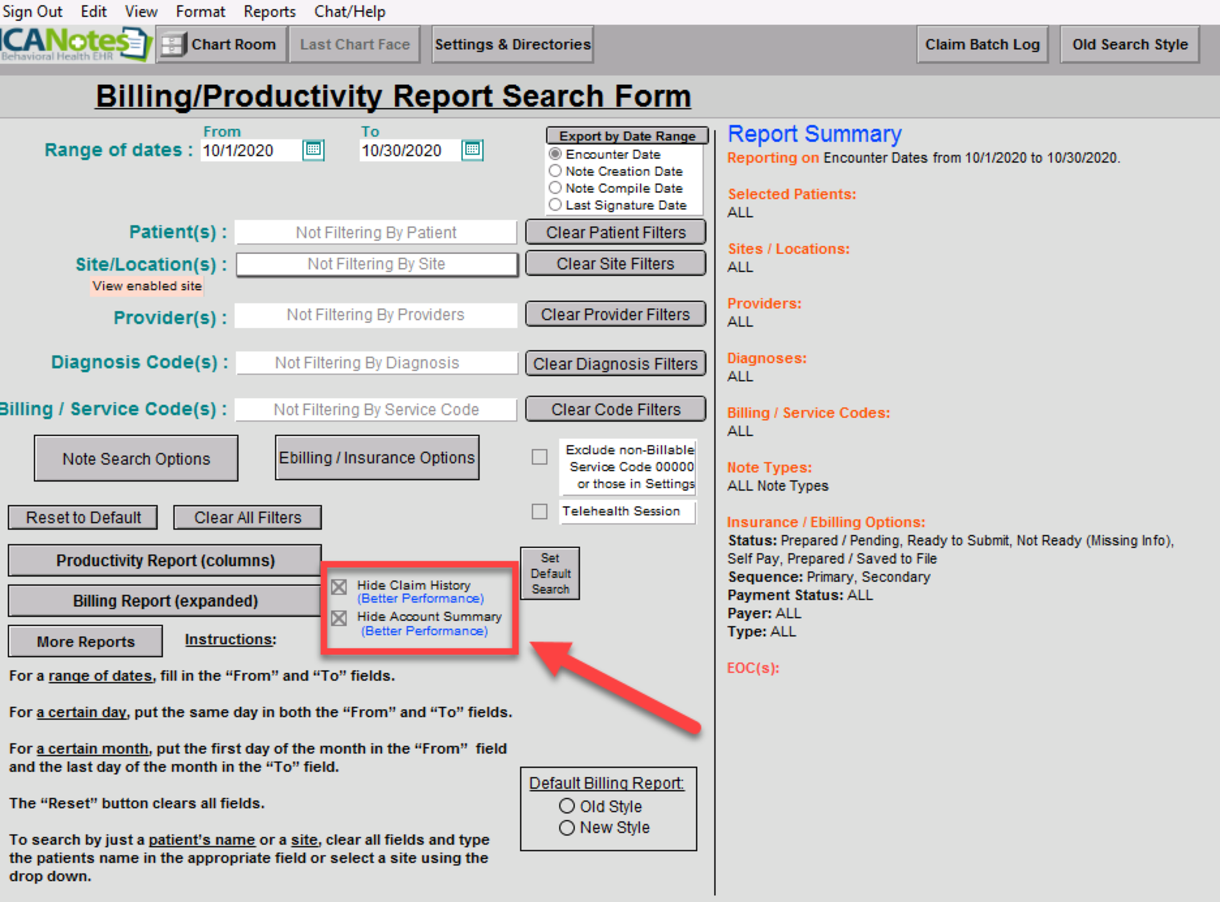Run Billing Report (expanded)
Image resolution: width=1220 pixels, height=902 pixels.
point(165,601)
